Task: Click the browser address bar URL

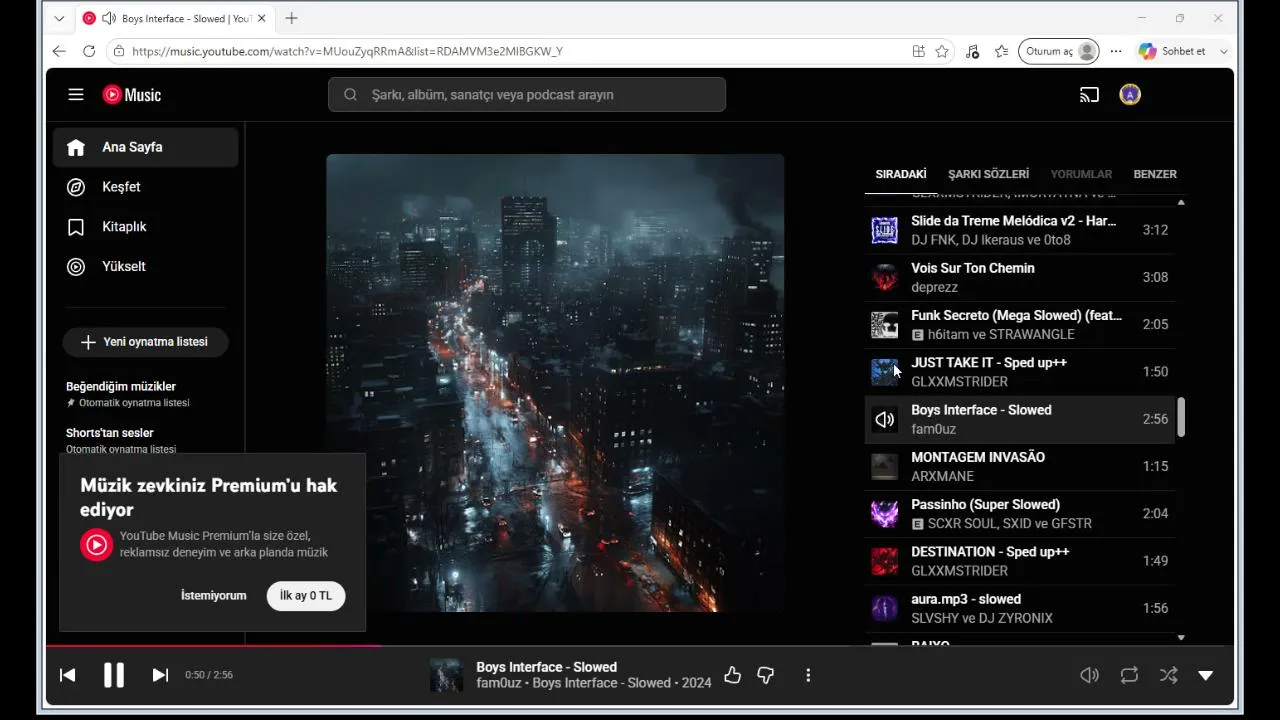Action: 347,51
